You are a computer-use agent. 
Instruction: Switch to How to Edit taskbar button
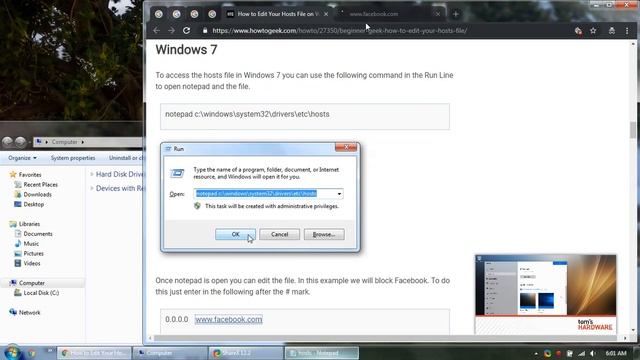(95, 353)
